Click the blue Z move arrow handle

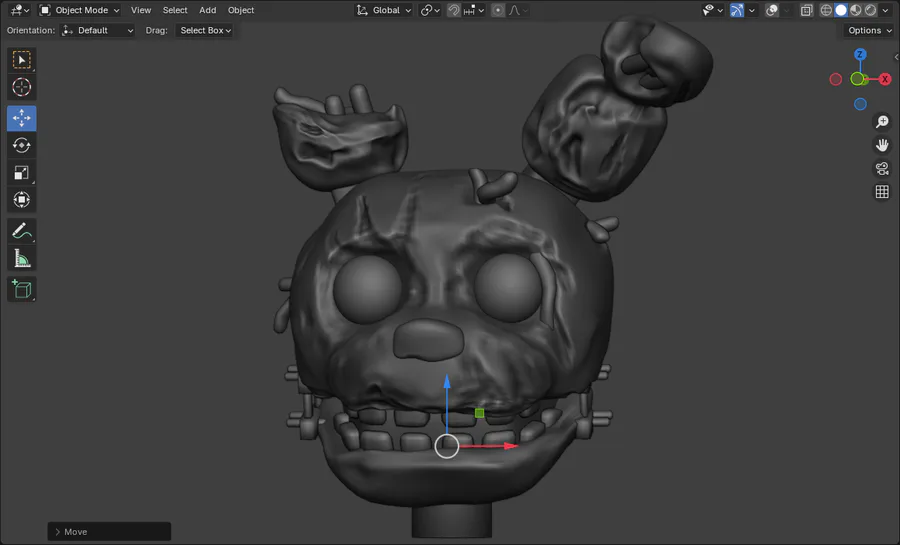[x=447, y=381]
